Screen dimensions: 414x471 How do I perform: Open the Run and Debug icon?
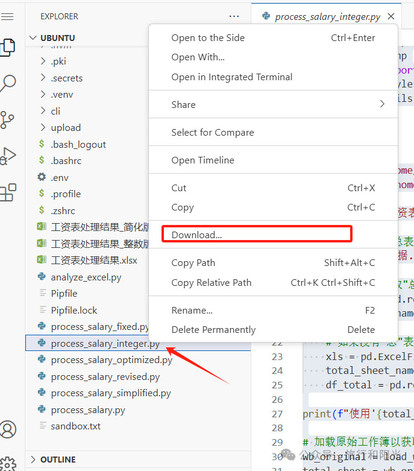[x=8, y=156]
